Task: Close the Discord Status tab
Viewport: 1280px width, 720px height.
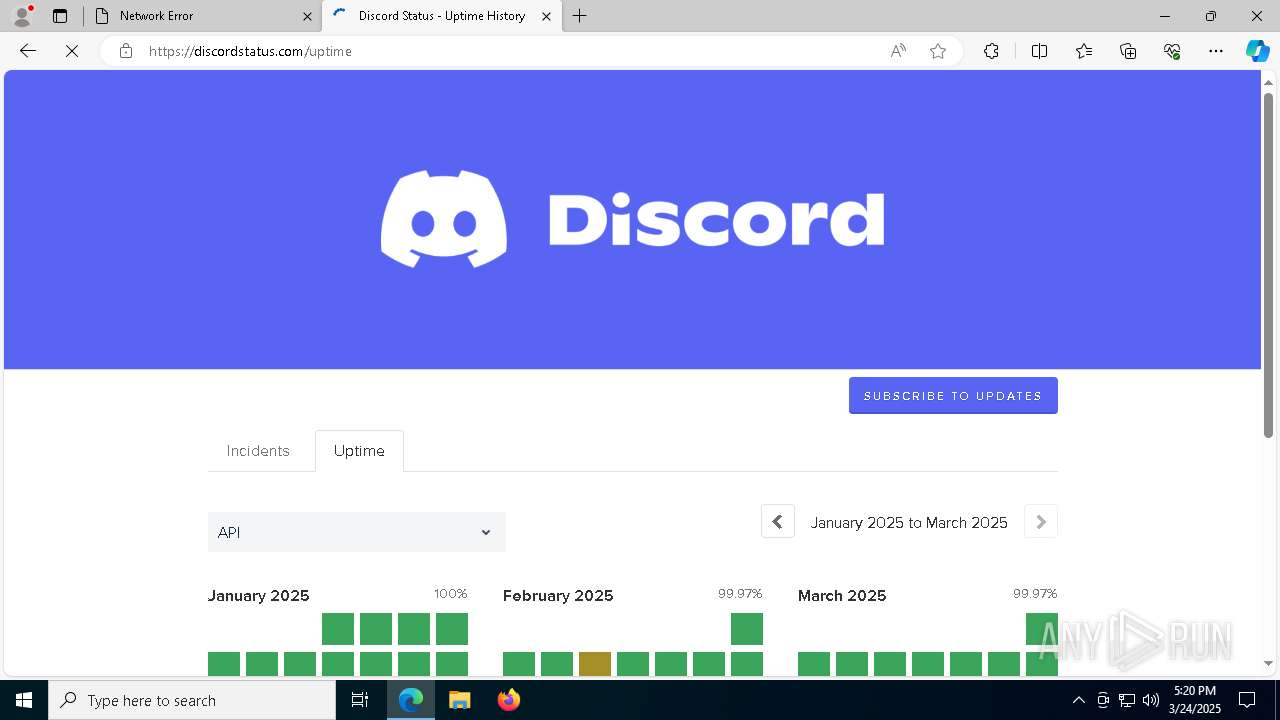Action: coord(546,16)
